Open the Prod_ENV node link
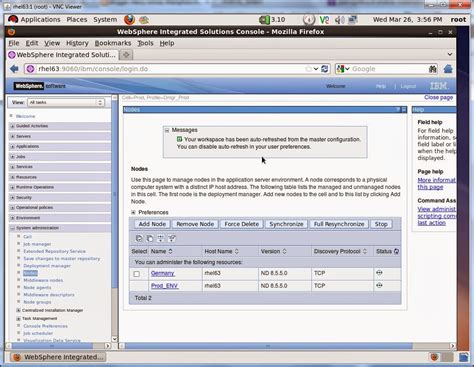This screenshot has height=367, width=474. point(165,286)
